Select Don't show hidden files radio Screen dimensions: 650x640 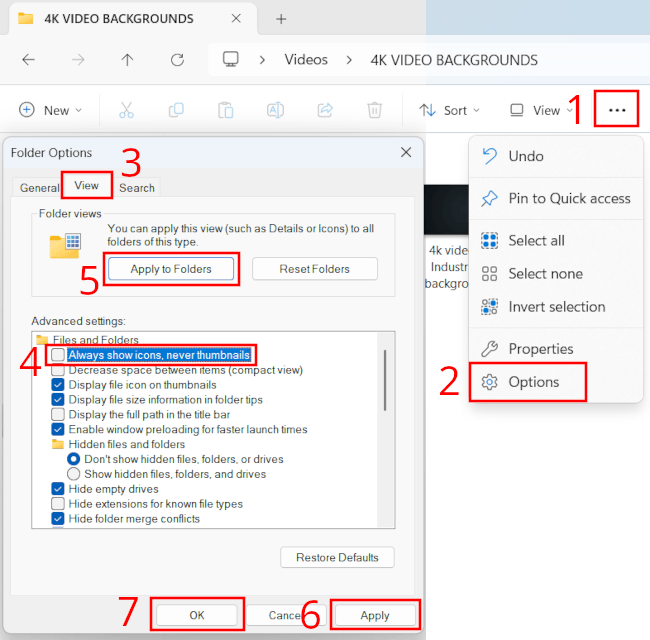tap(73, 459)
